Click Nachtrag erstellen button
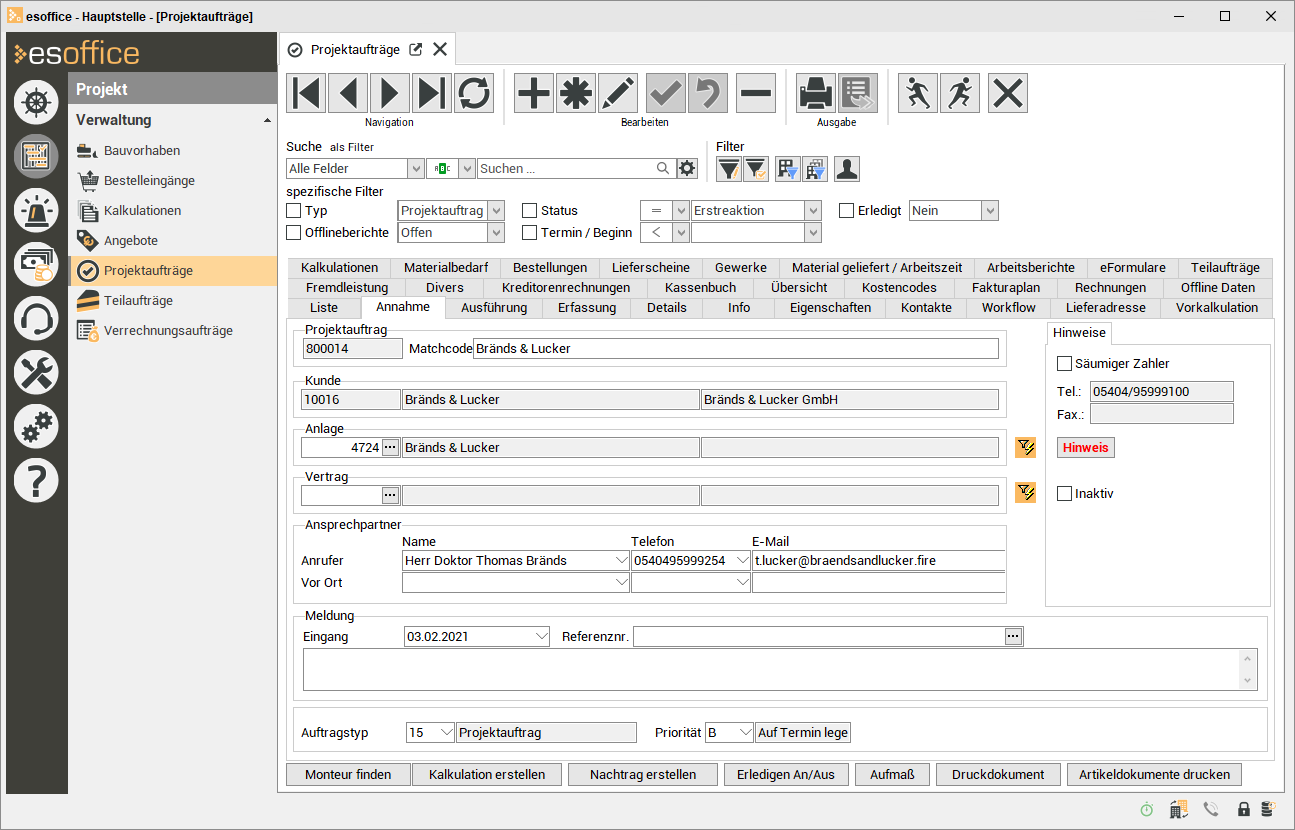 pos(644,775)
